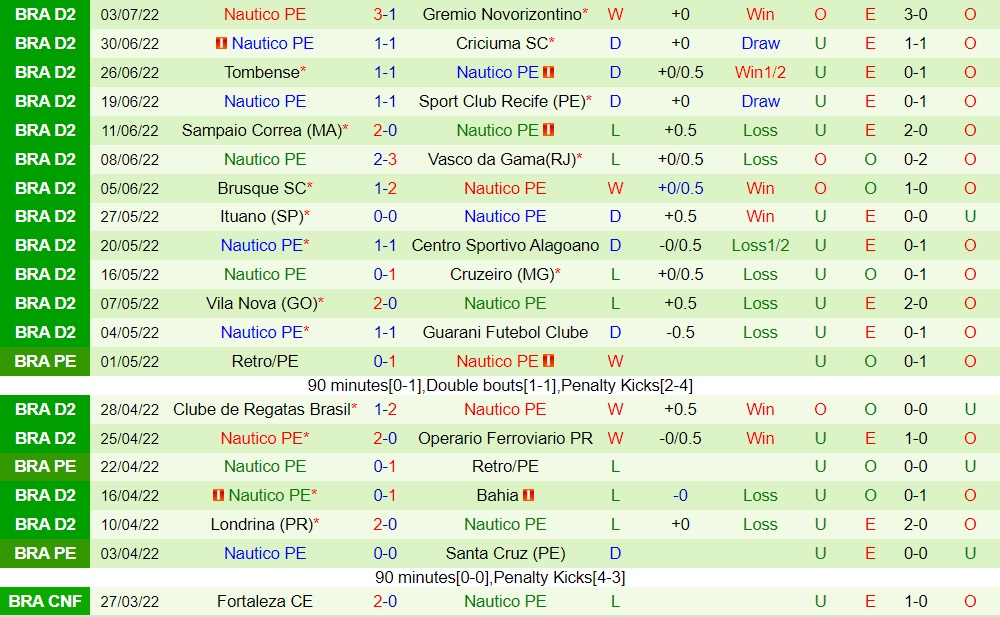Click the card icon in the Sampaio Correa match row
This screenshot has width=1000, height=617.
click(x=548, y=131)
